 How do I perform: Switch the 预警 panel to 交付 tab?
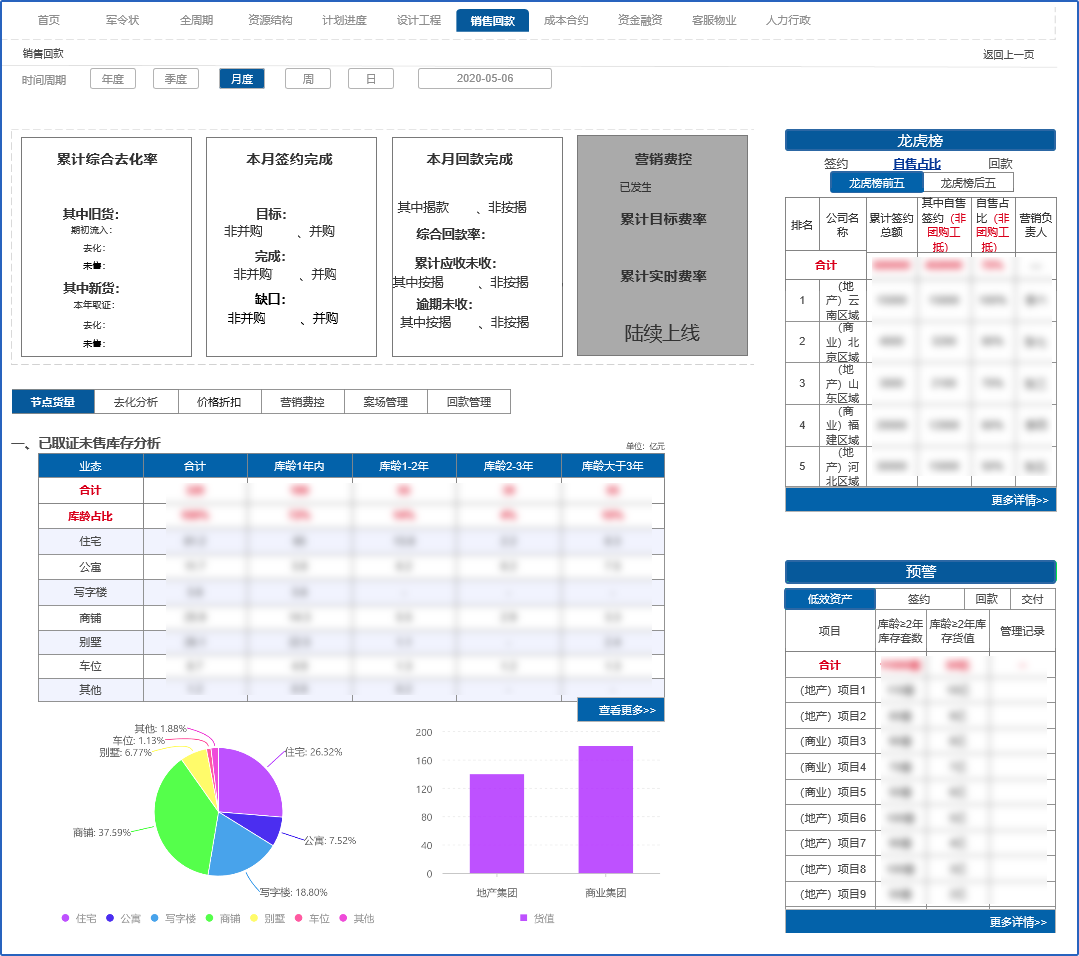[1032, 599]
